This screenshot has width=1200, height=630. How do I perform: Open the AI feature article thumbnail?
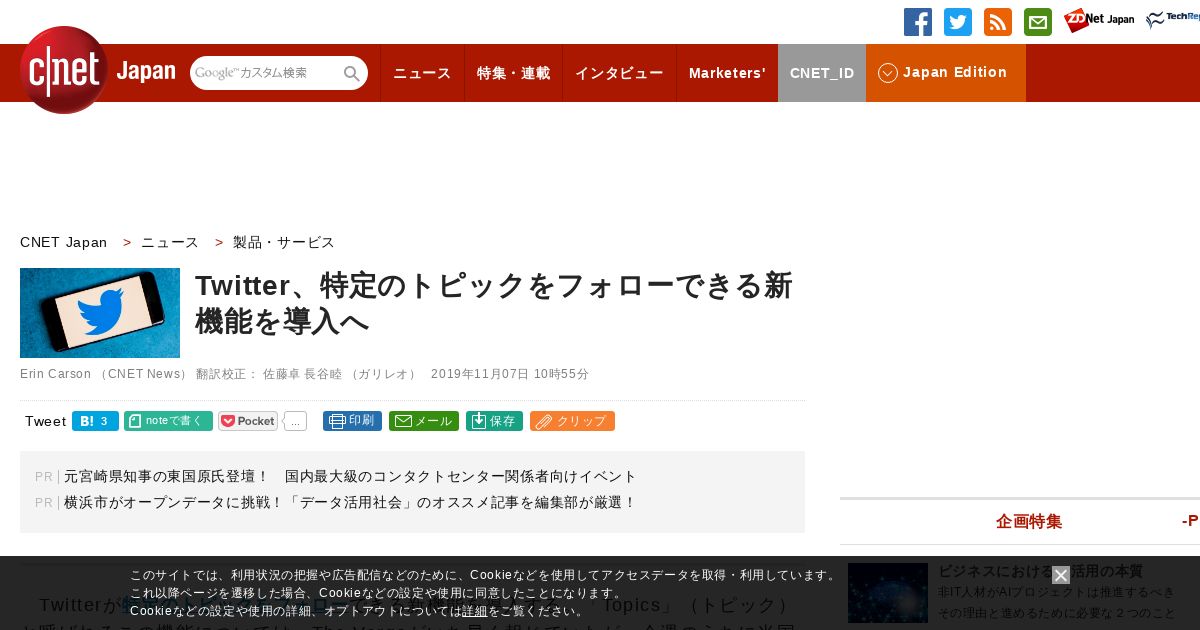tap(888, 592)
